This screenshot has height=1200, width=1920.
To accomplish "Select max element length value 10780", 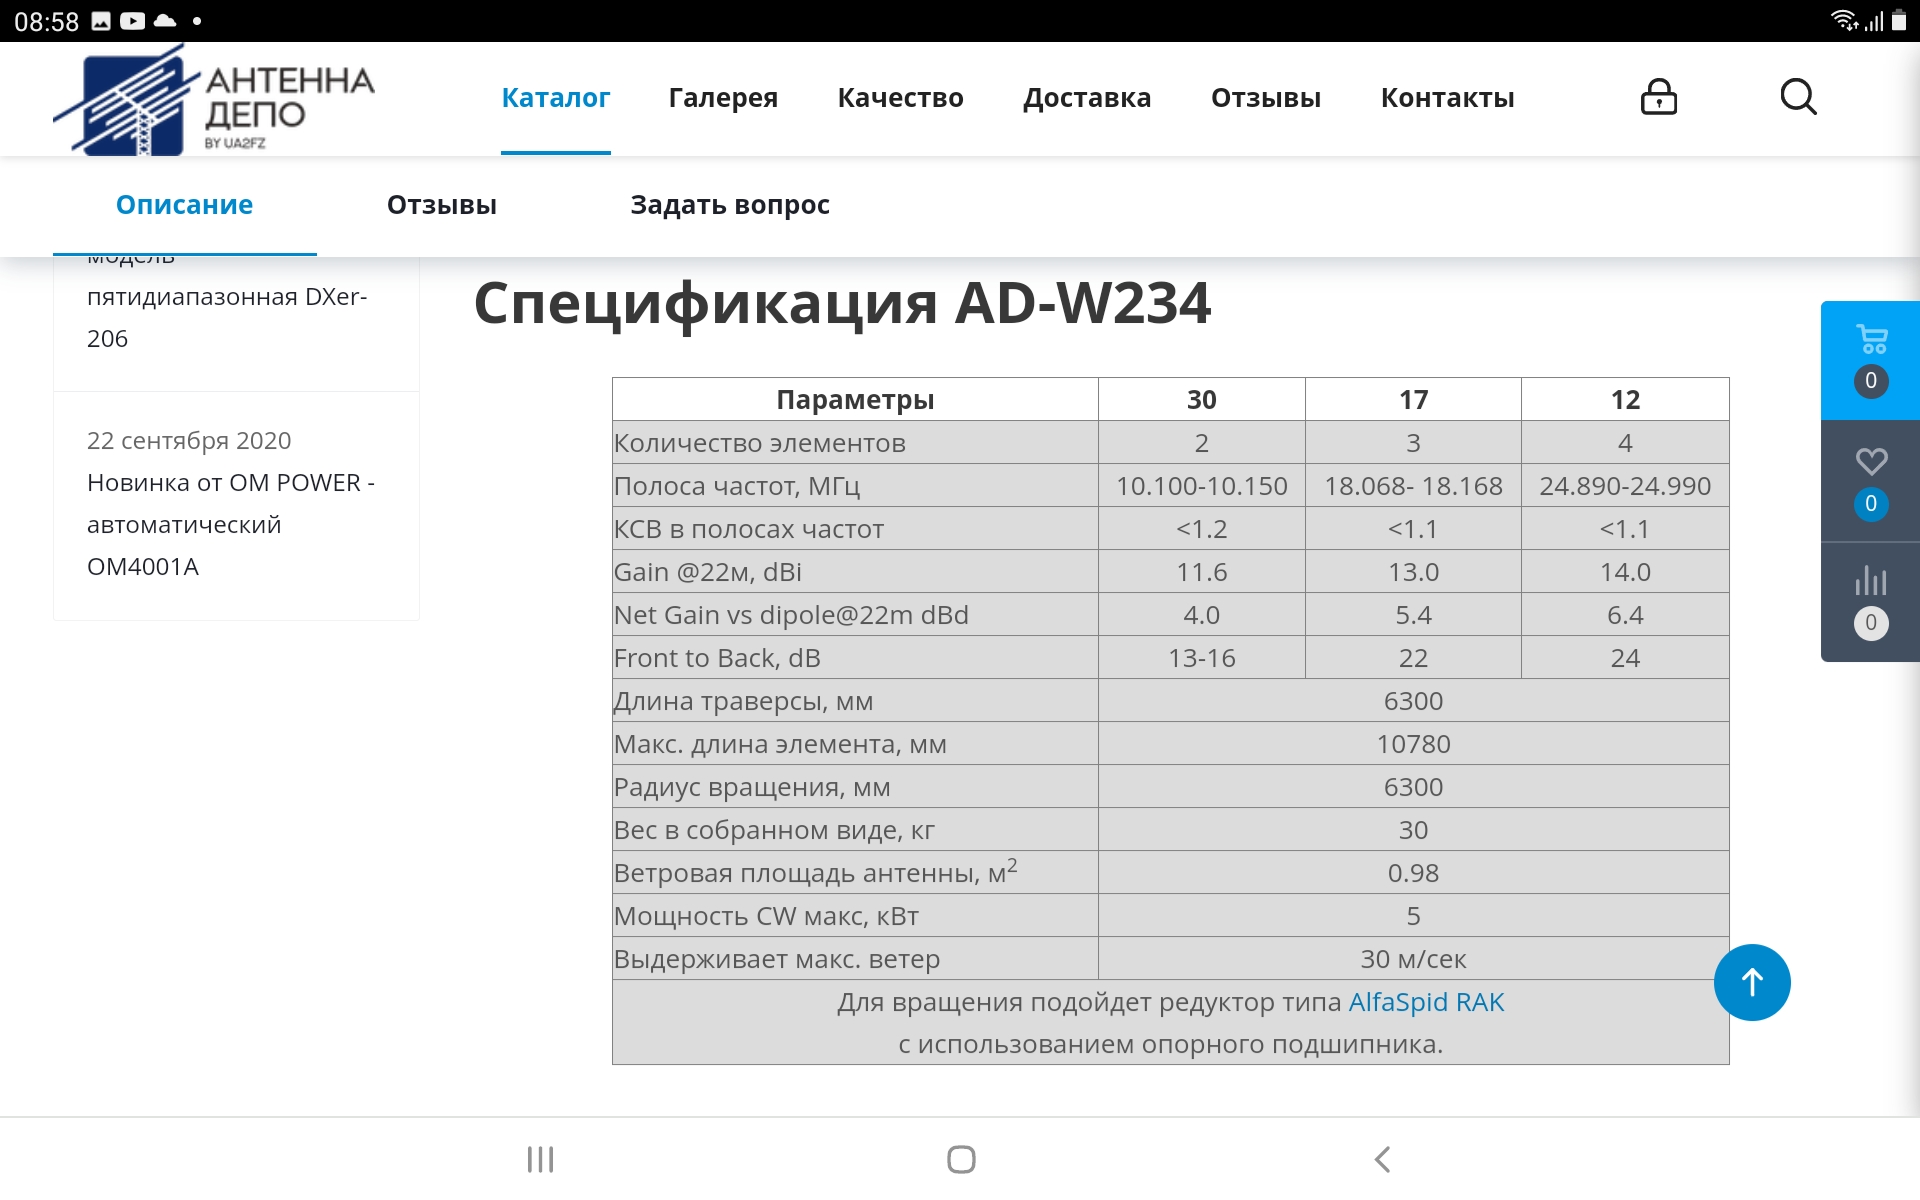I will pyautogui.click(x=1413, y=744).
